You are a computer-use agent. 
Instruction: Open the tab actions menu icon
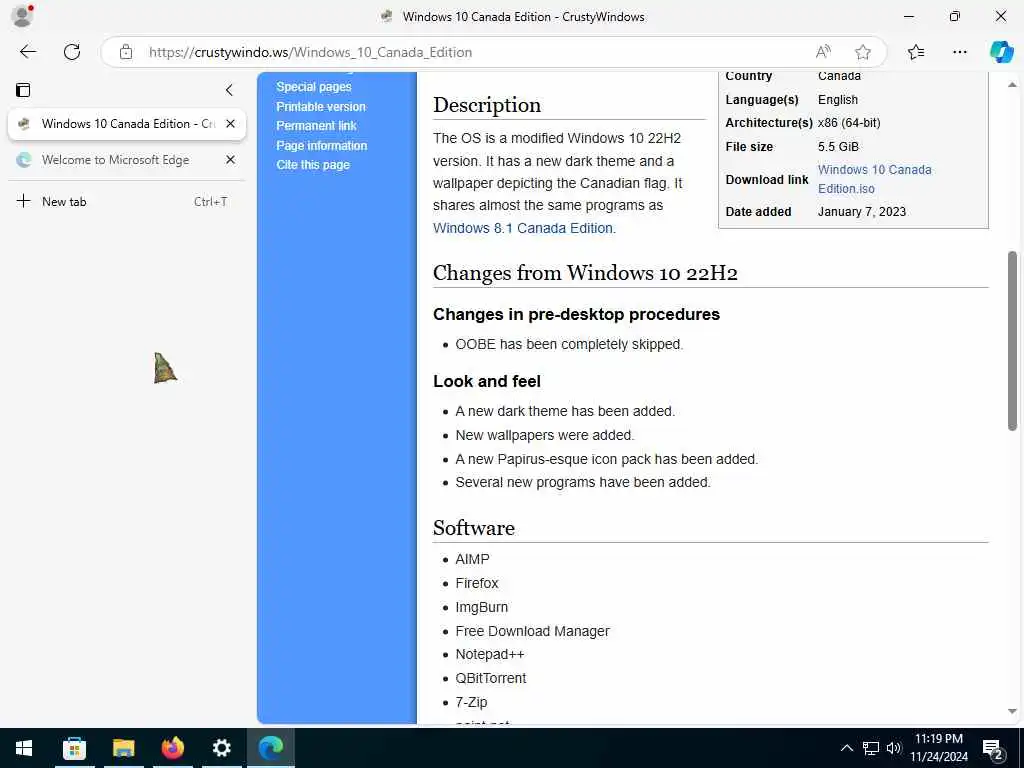[23, 90]
